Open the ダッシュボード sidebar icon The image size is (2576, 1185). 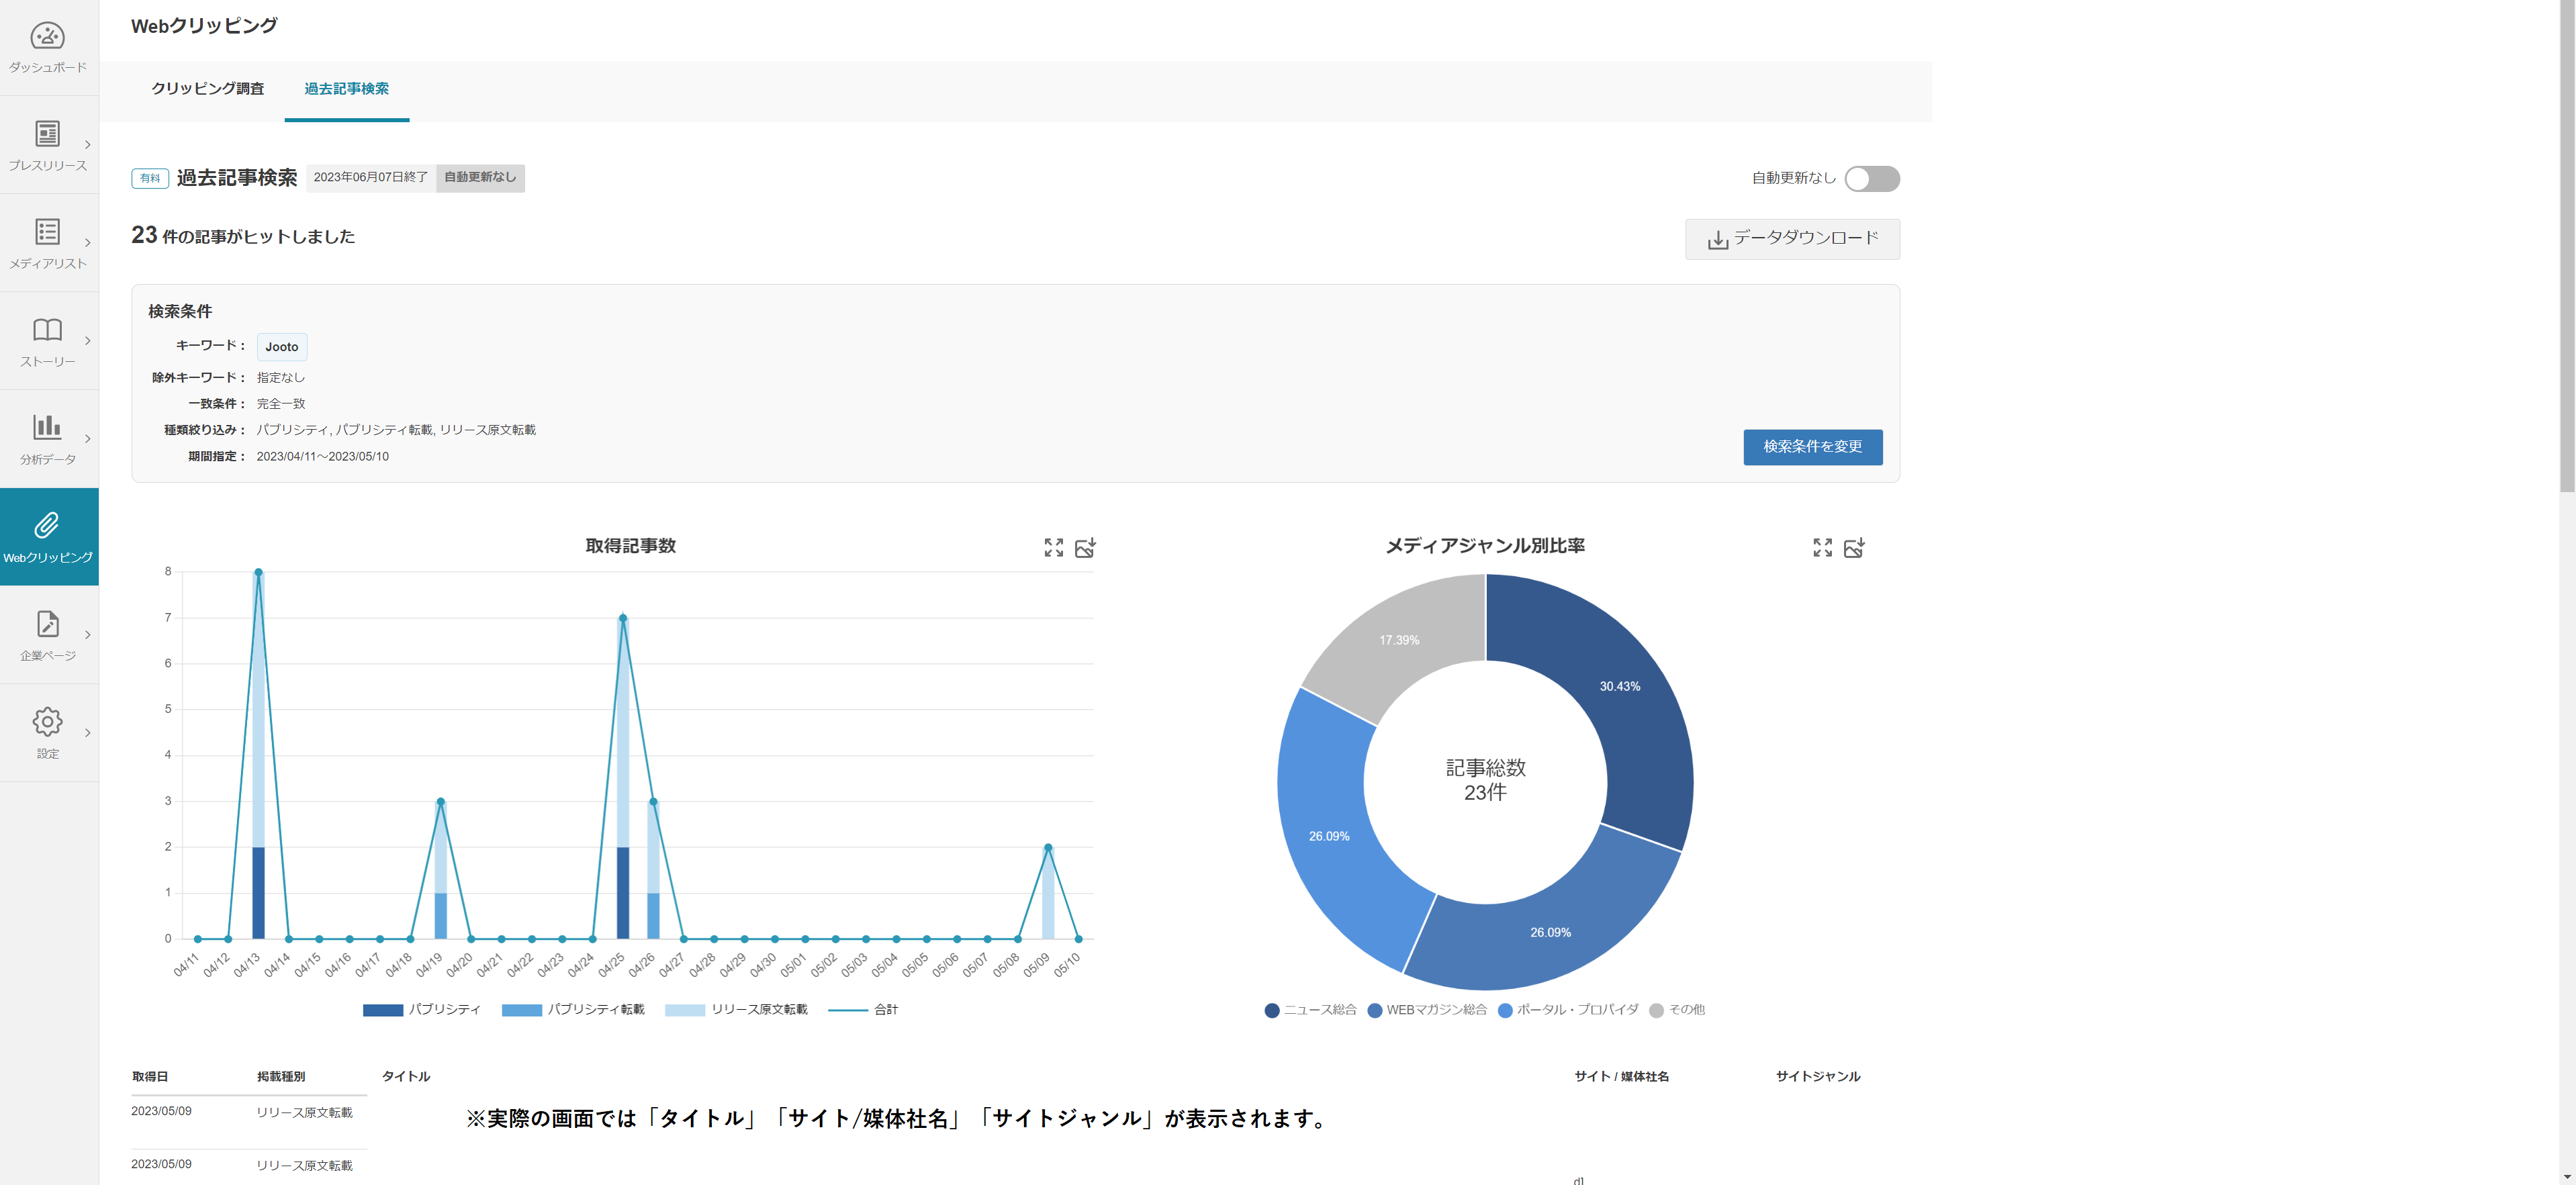(48, 37)
